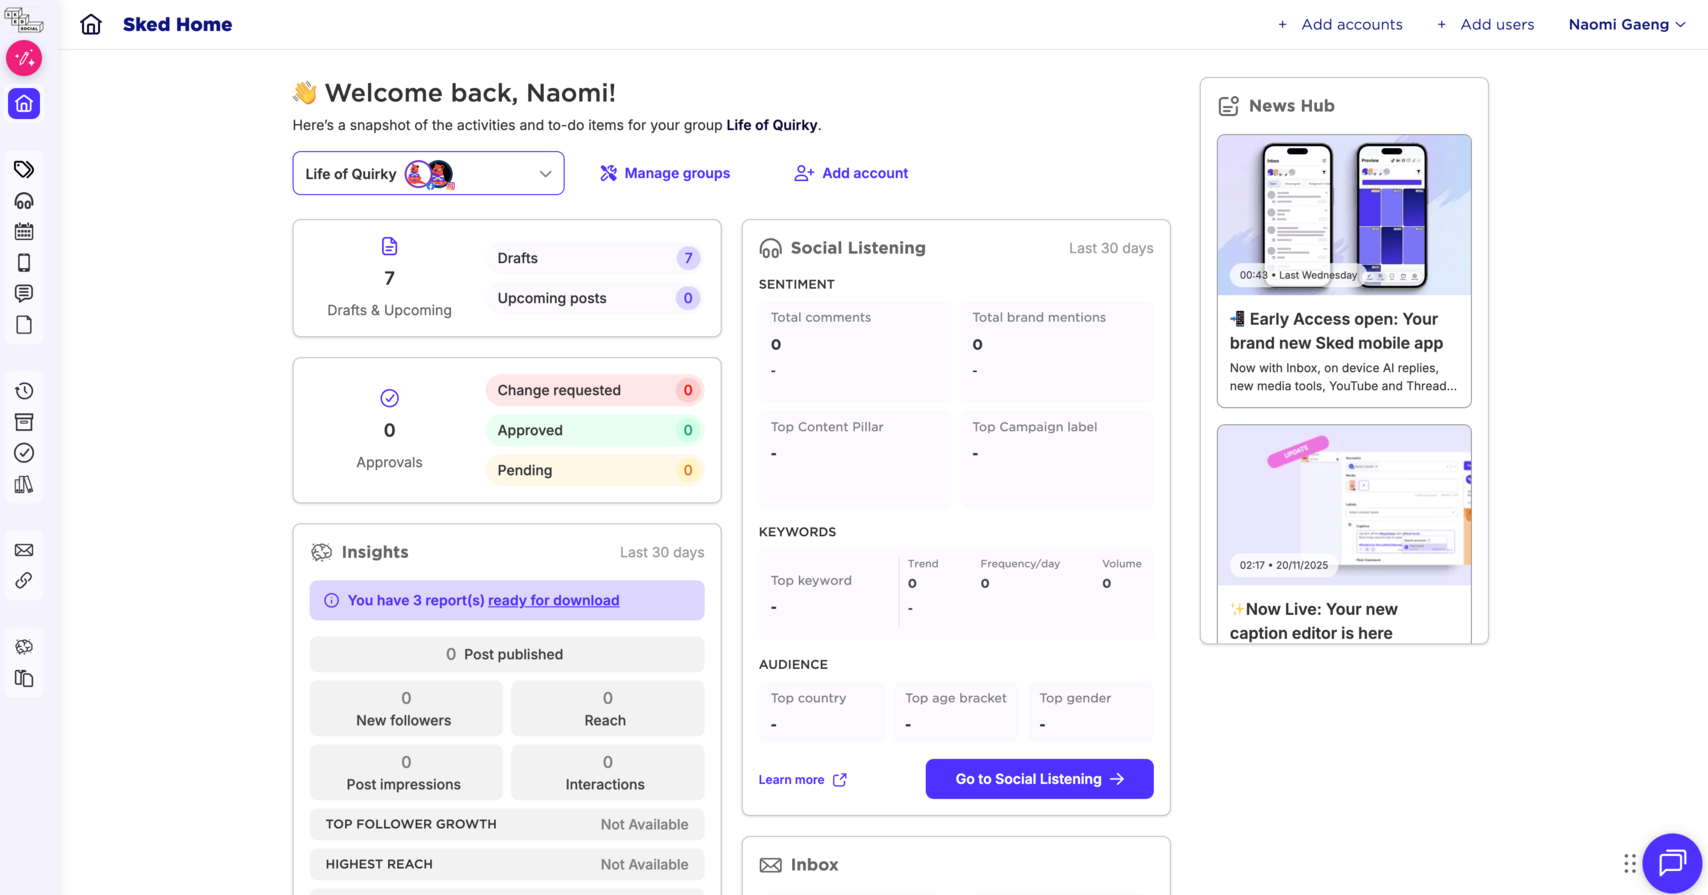Open Manage groups
This screenshot has width=1708, height=895.
(x=665, y=173)
